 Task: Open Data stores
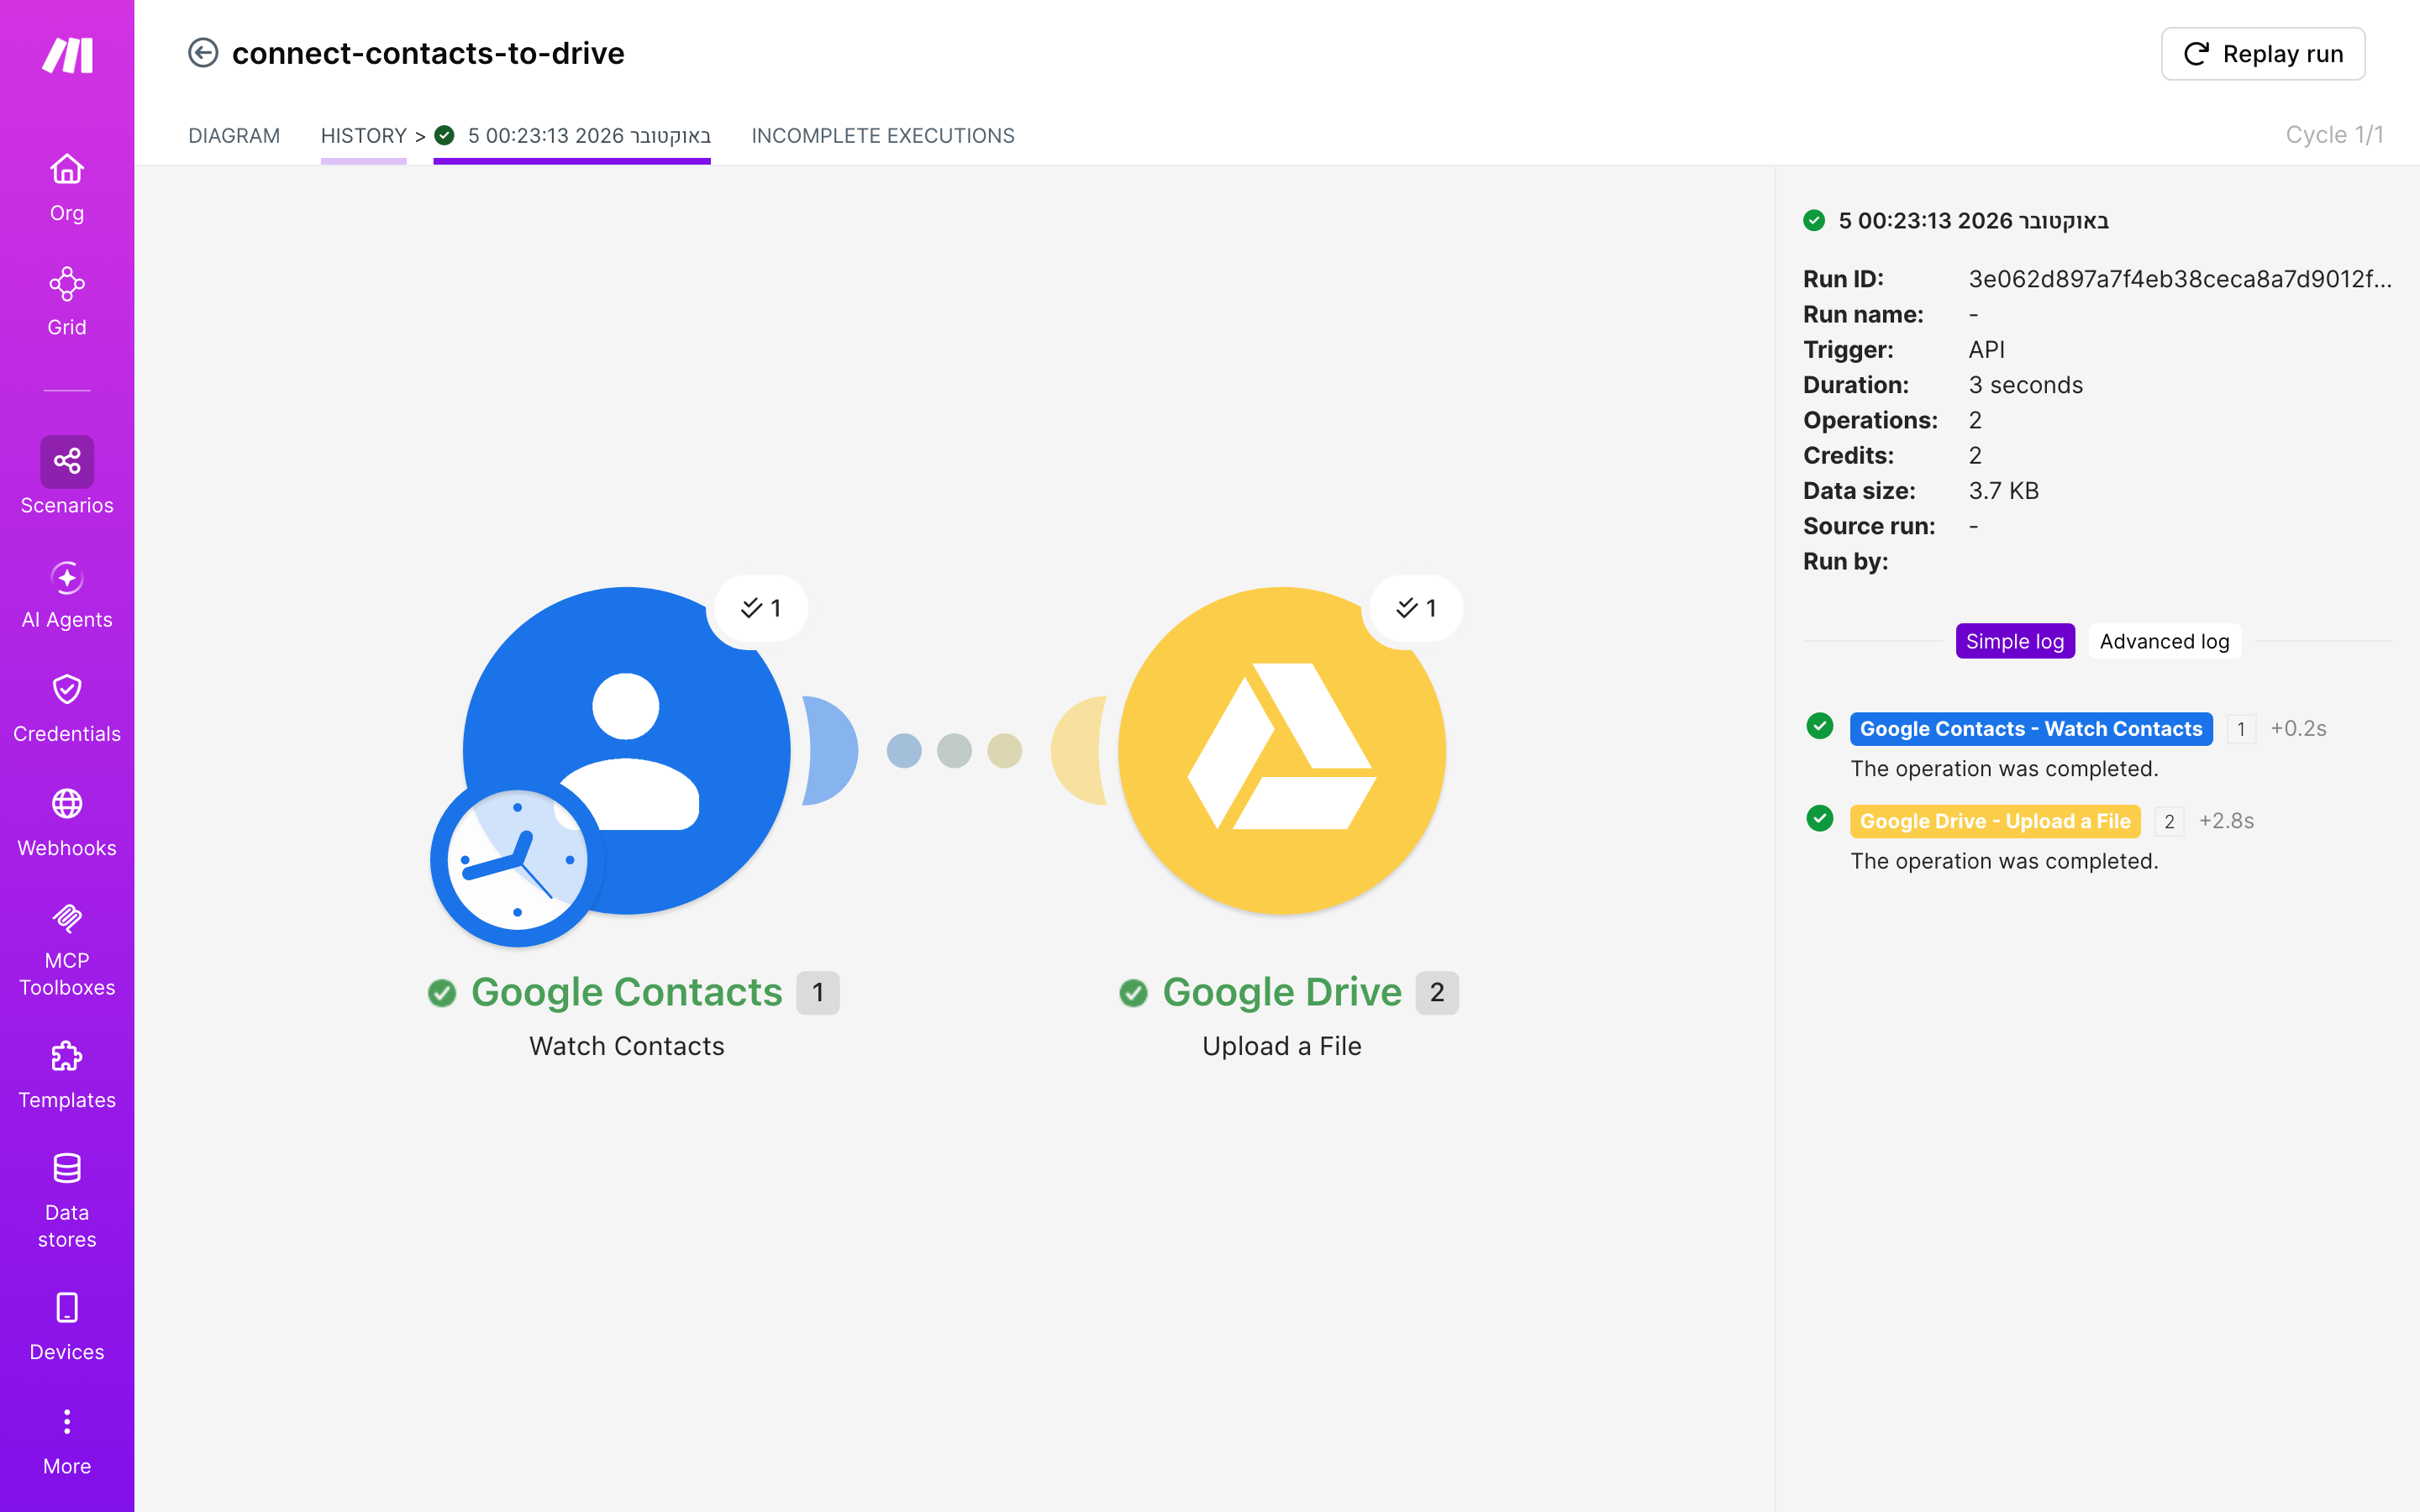67,1201
